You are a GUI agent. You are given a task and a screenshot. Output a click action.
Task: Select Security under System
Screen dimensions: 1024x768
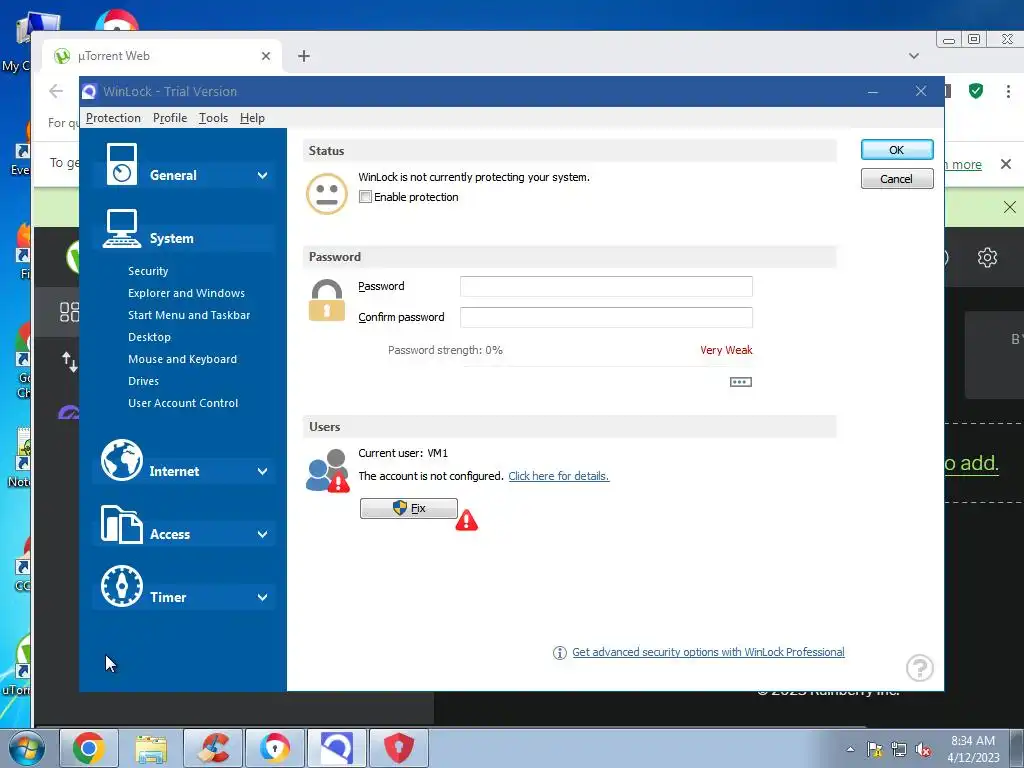pos(148,271)
